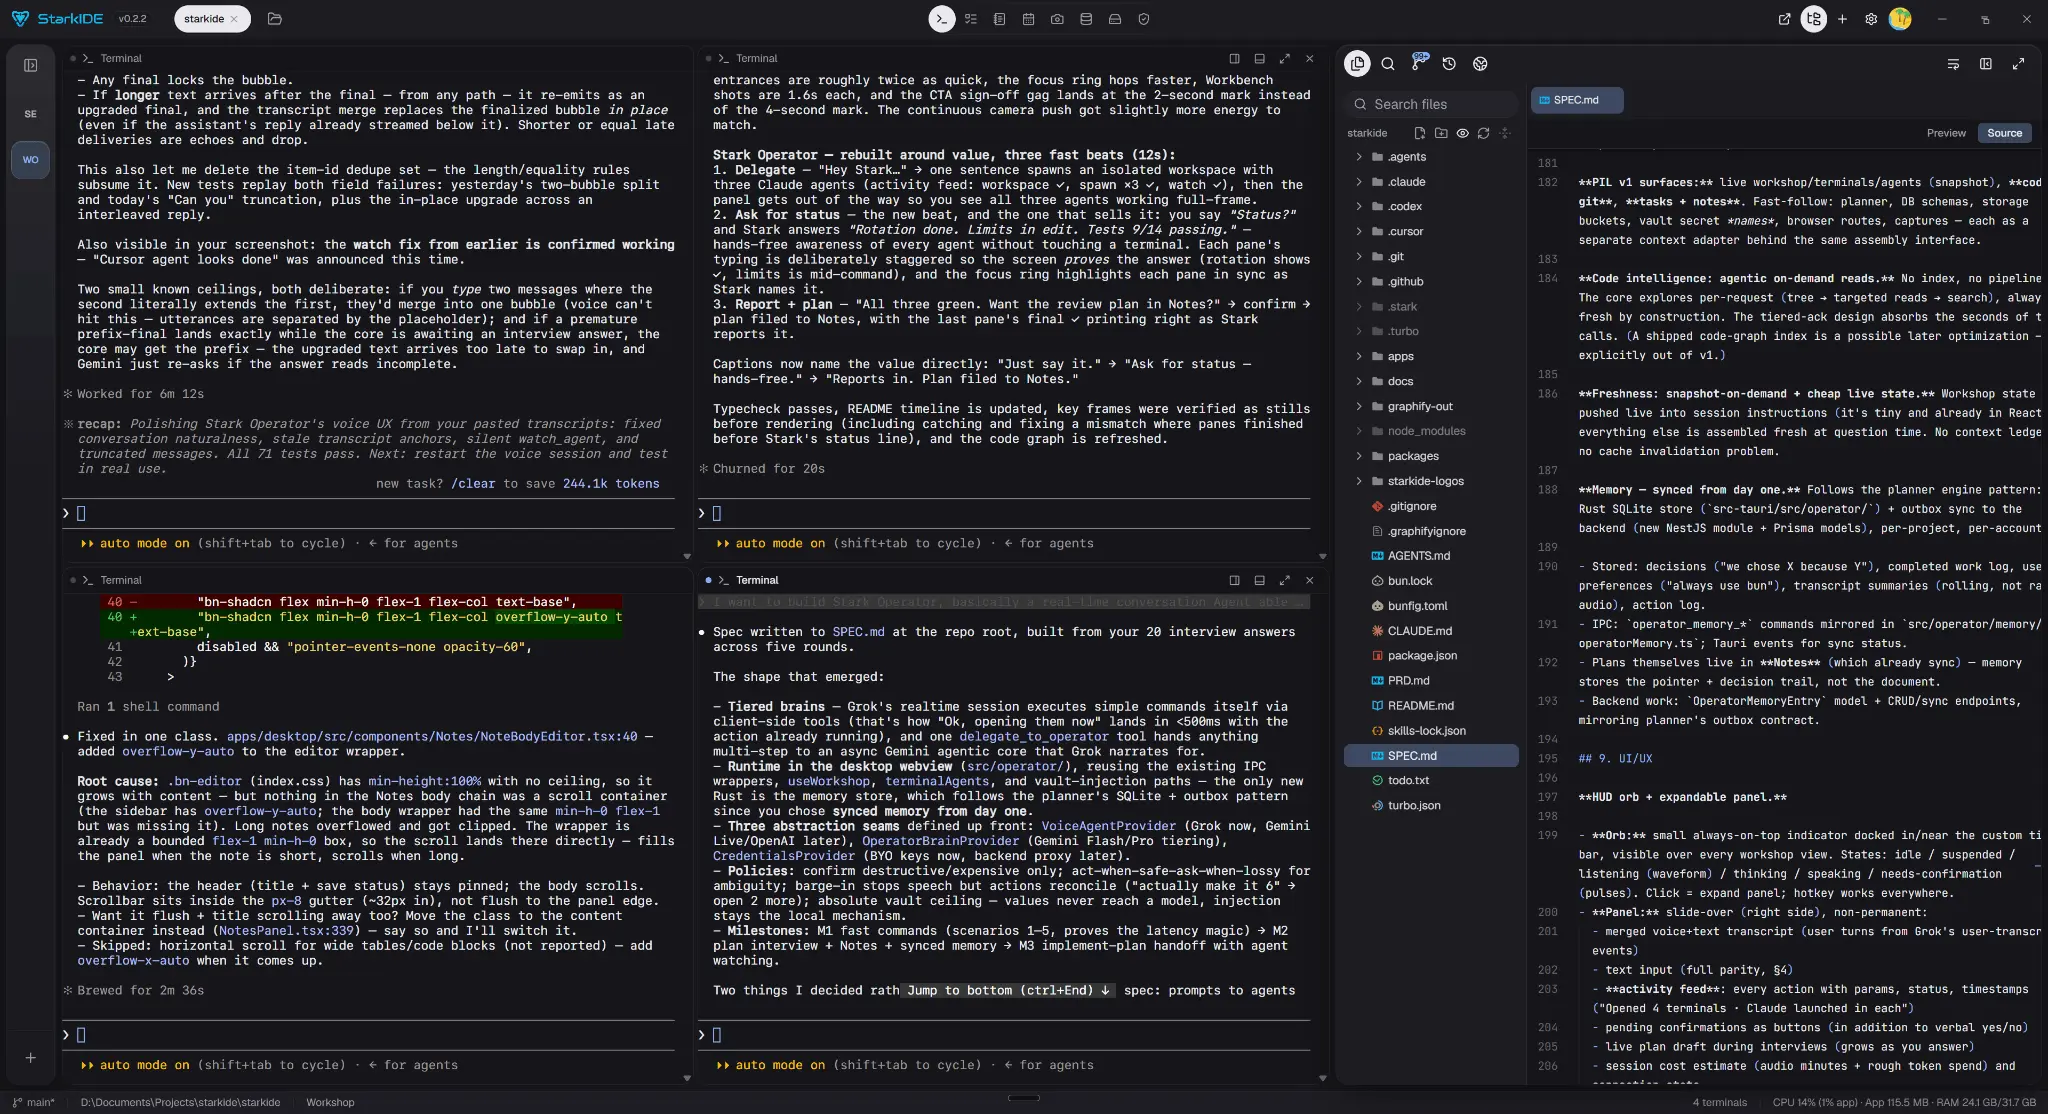Click the /clear command link
This screenshot has height=1114, width=2048.
point(473,484)
